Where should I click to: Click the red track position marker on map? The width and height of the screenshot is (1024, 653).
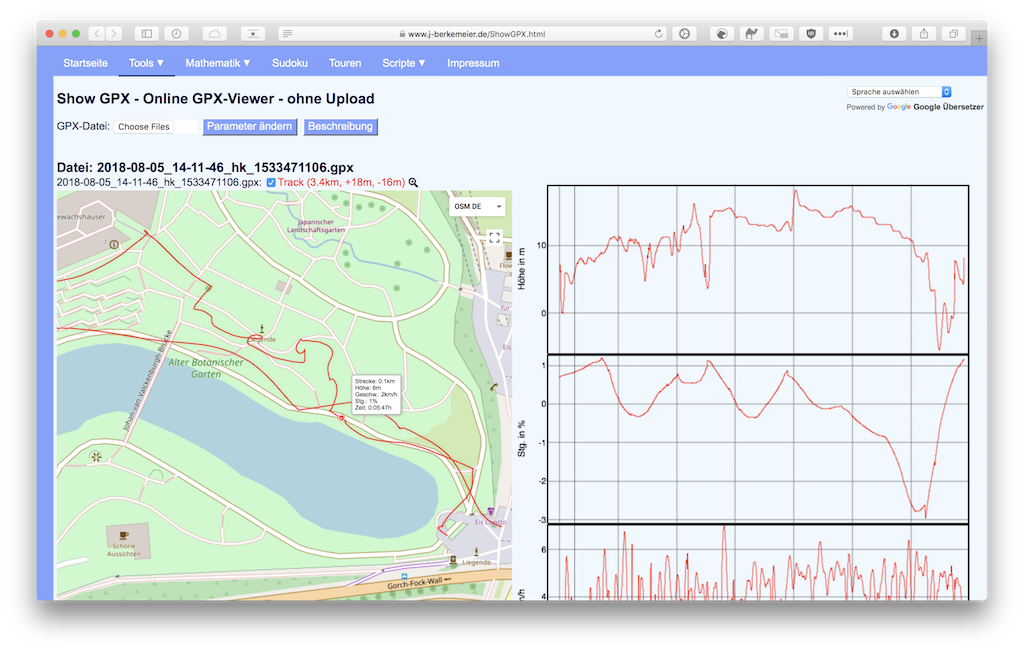341,418
